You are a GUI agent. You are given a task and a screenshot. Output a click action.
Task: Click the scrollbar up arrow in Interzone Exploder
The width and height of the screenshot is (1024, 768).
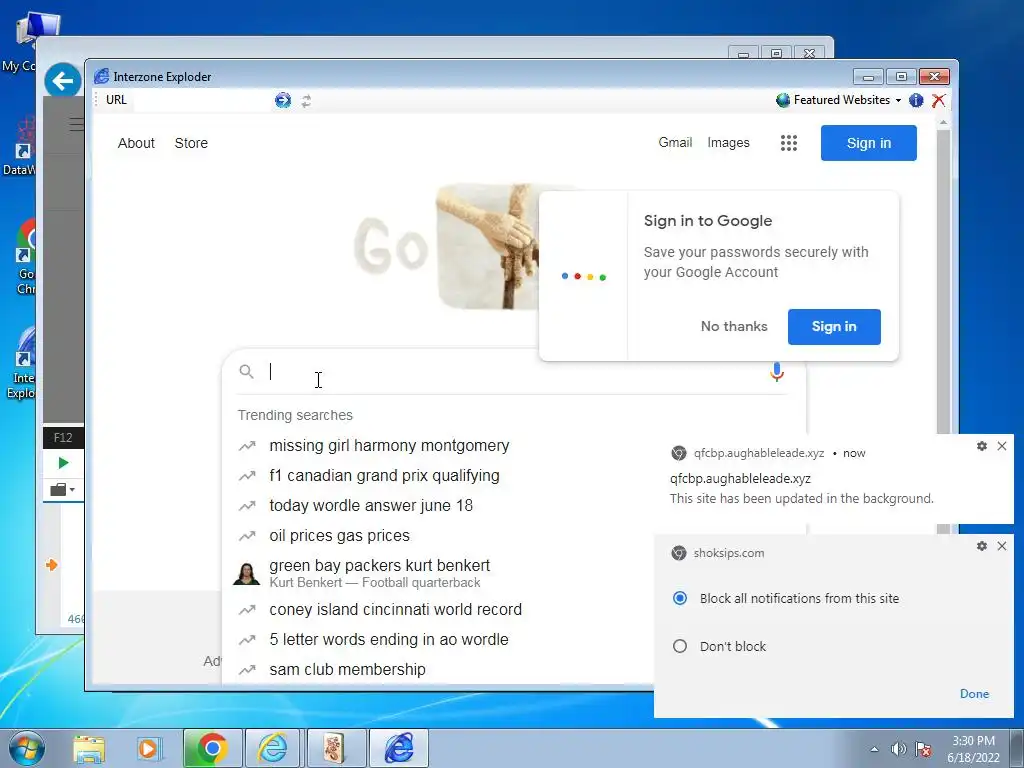(942, 122)
